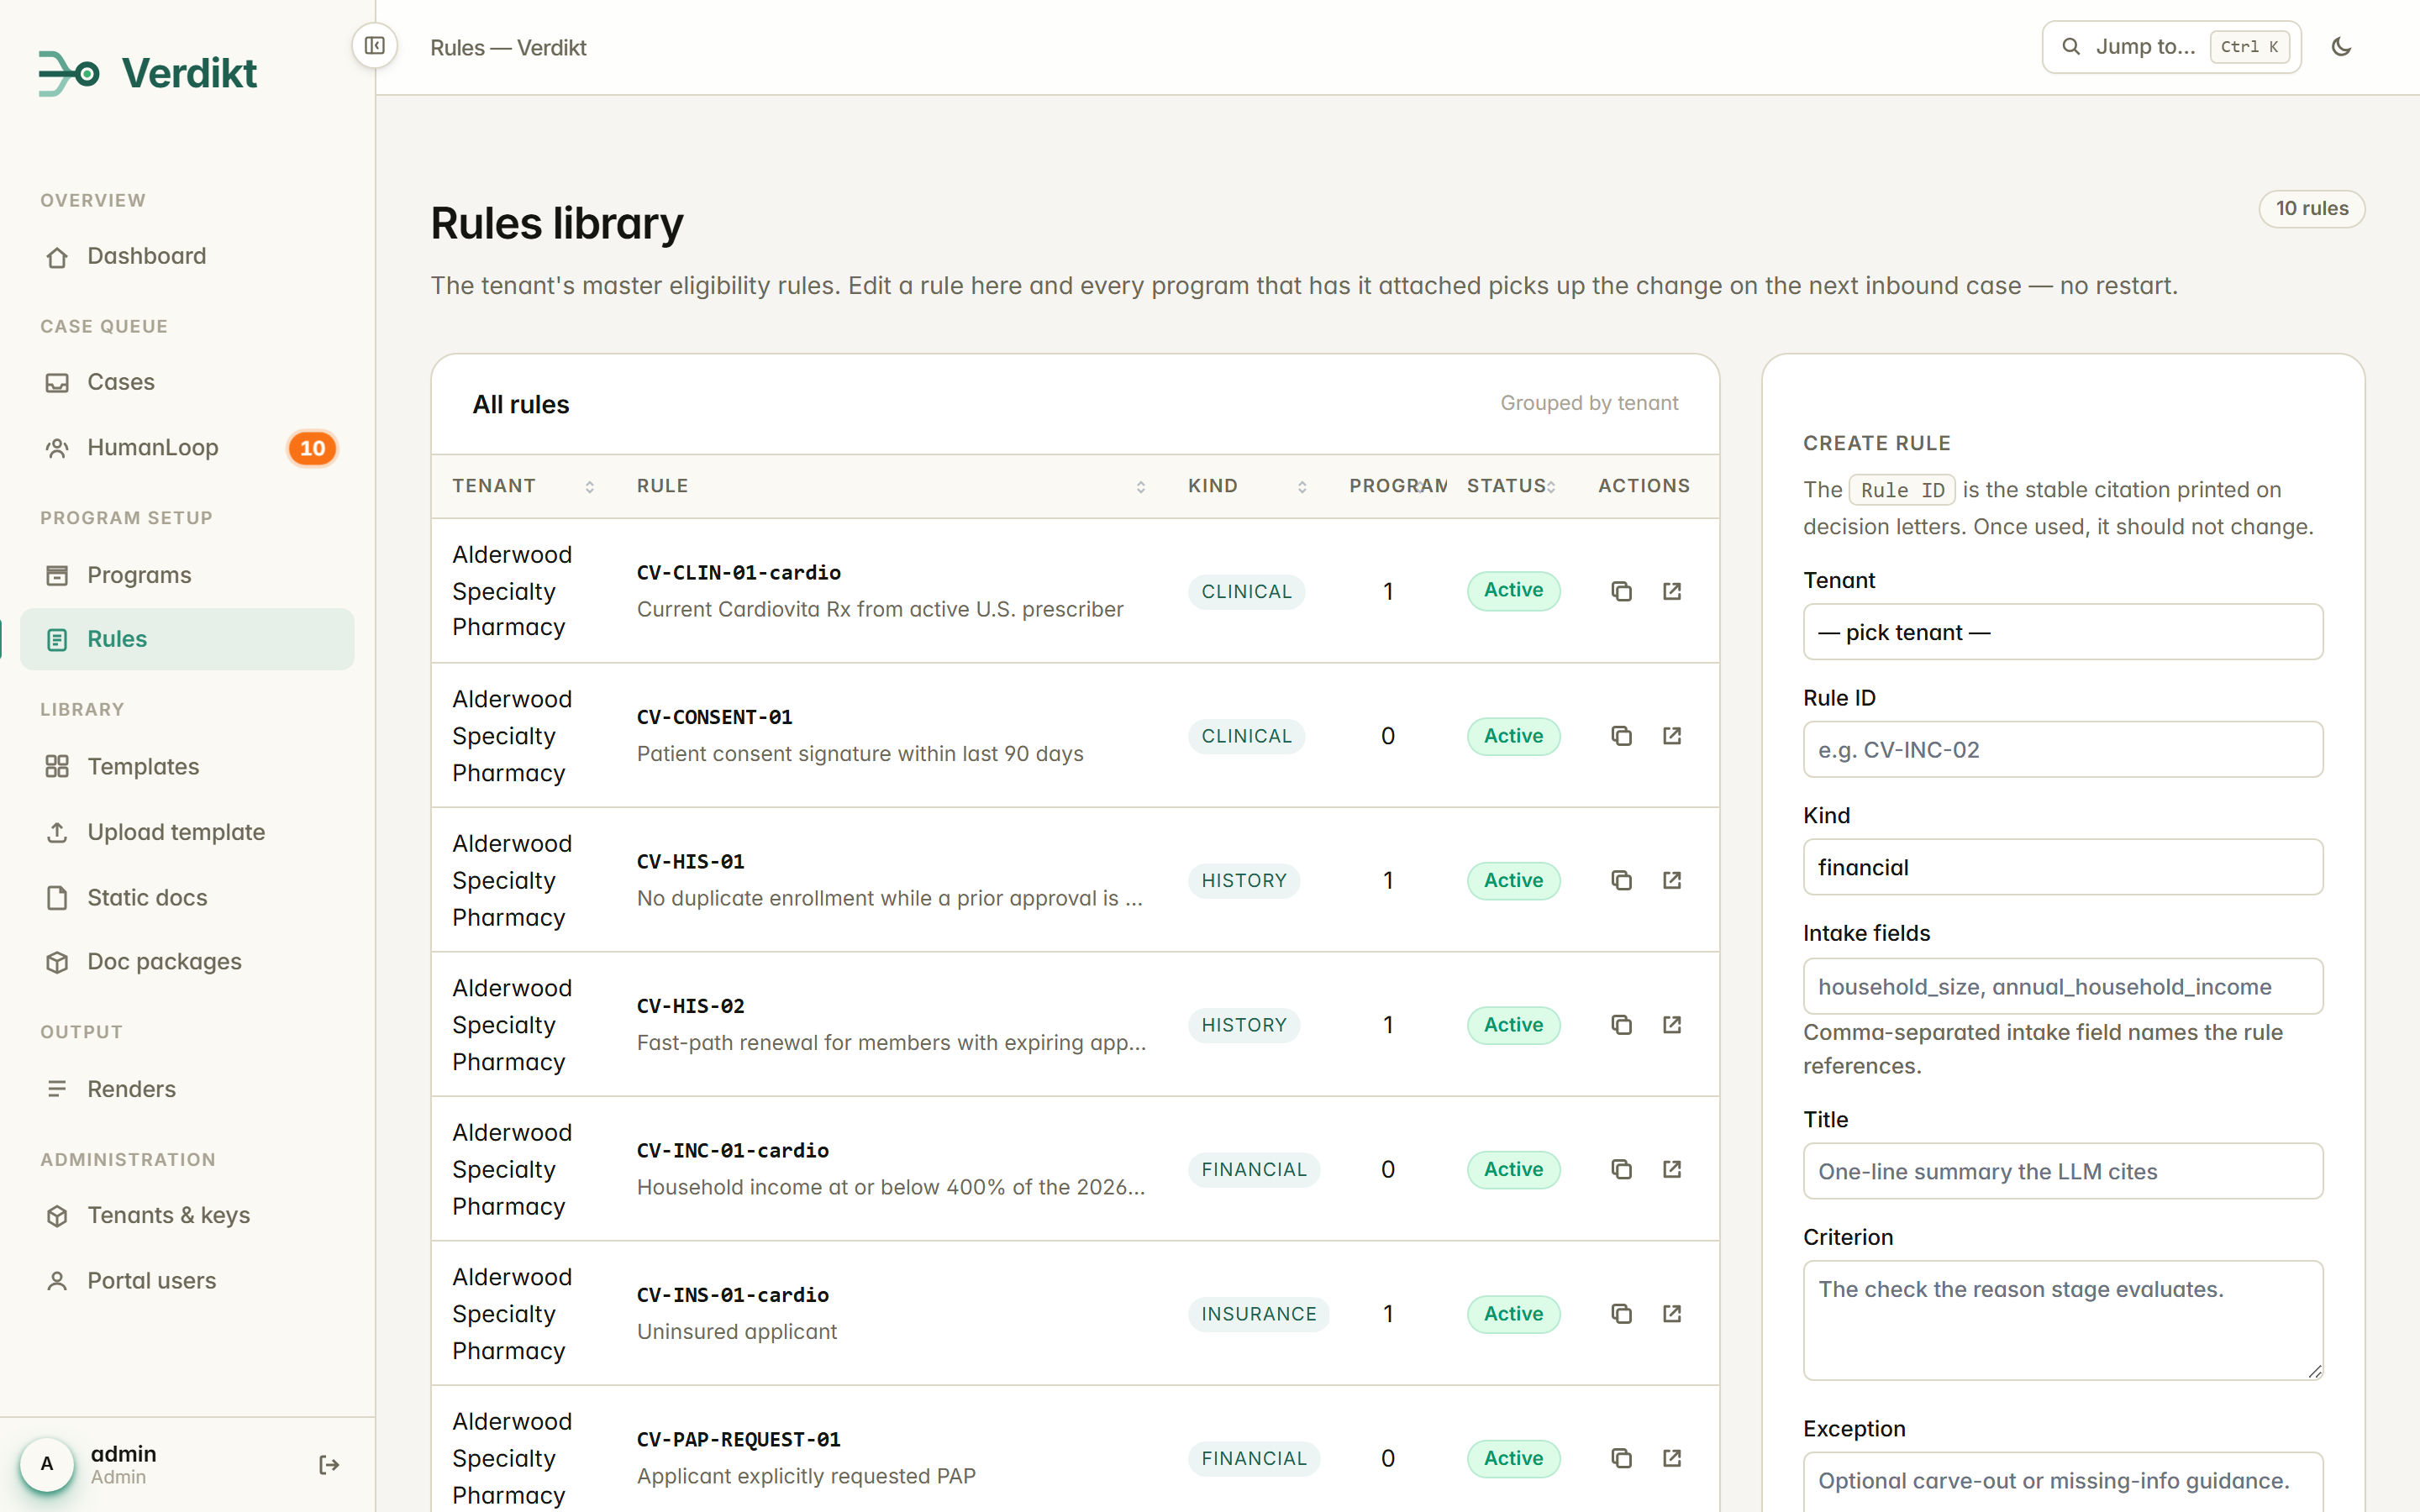Open Static docs in sidebar
This screenshot has width=2420, height=1512.
click(x=187, y=898)
